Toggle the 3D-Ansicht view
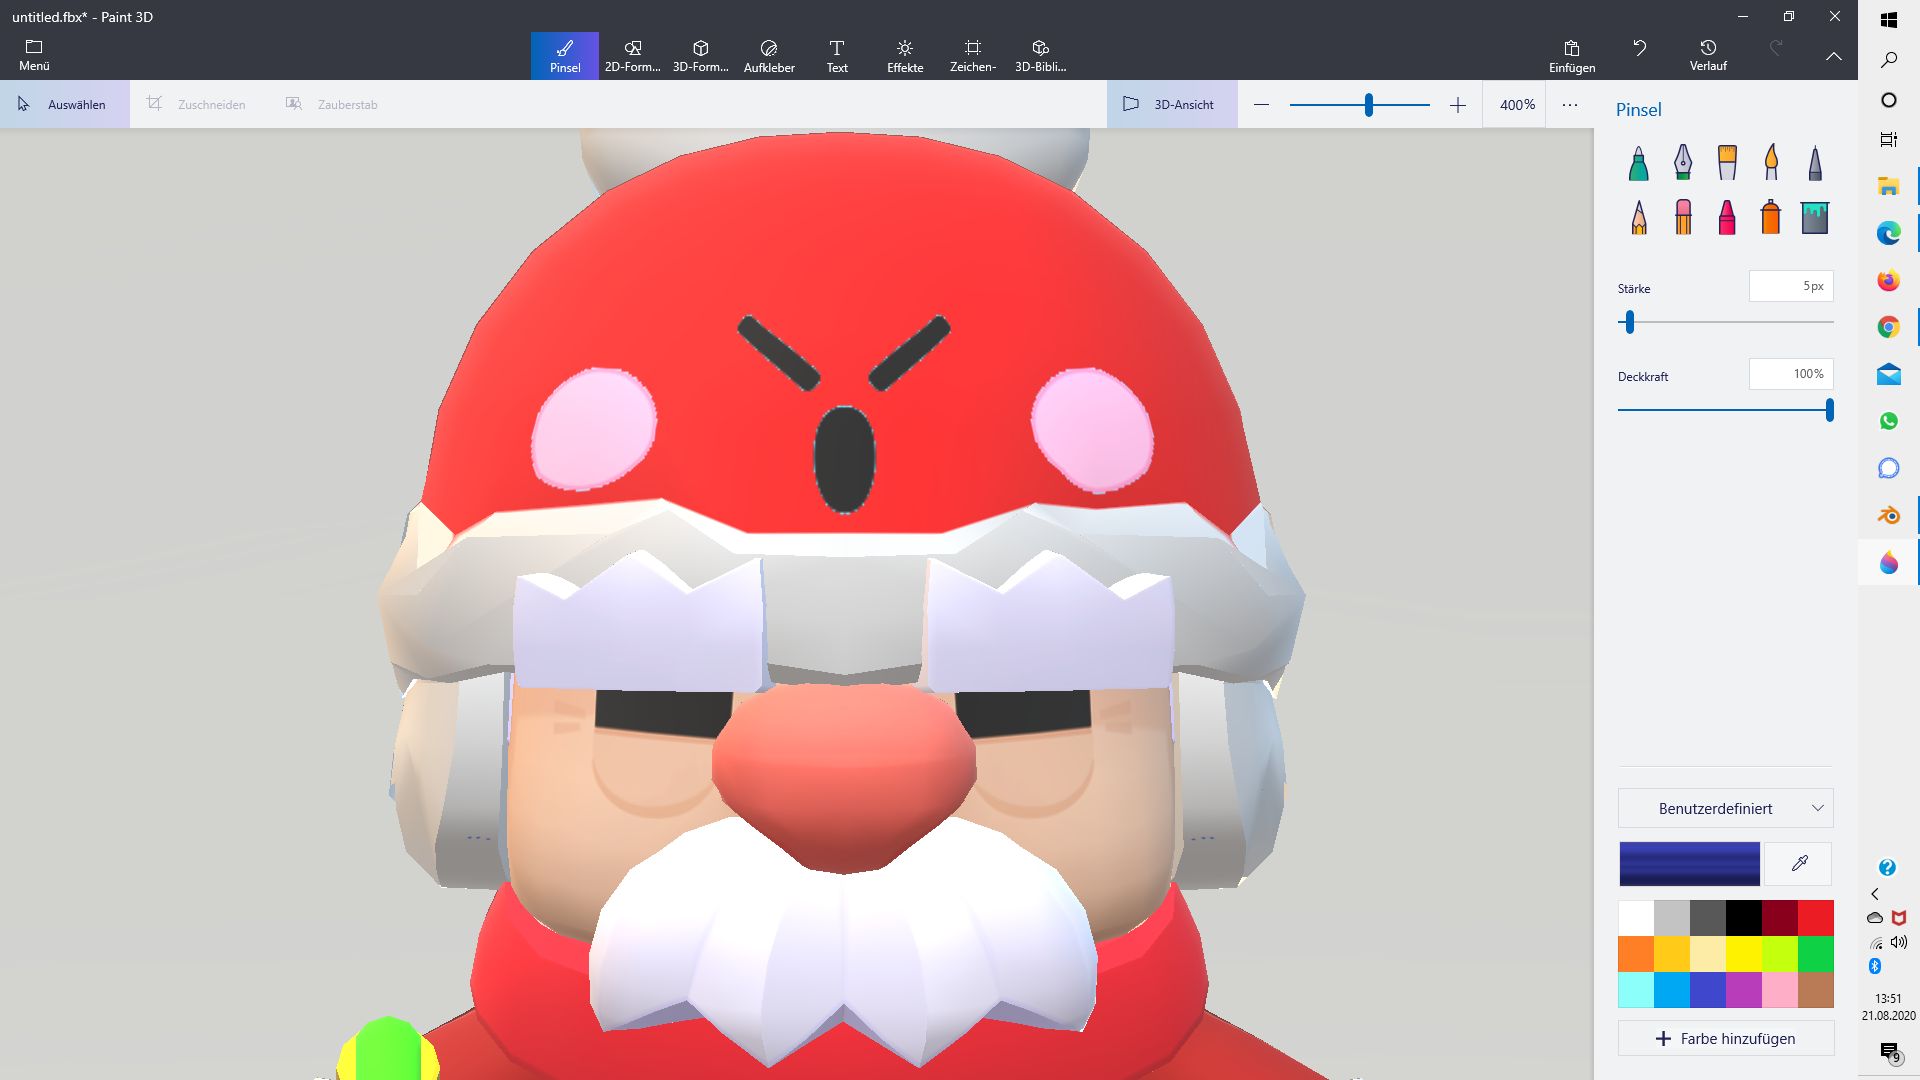Screen dimensions: 1920x1080 coord(1171,104)
